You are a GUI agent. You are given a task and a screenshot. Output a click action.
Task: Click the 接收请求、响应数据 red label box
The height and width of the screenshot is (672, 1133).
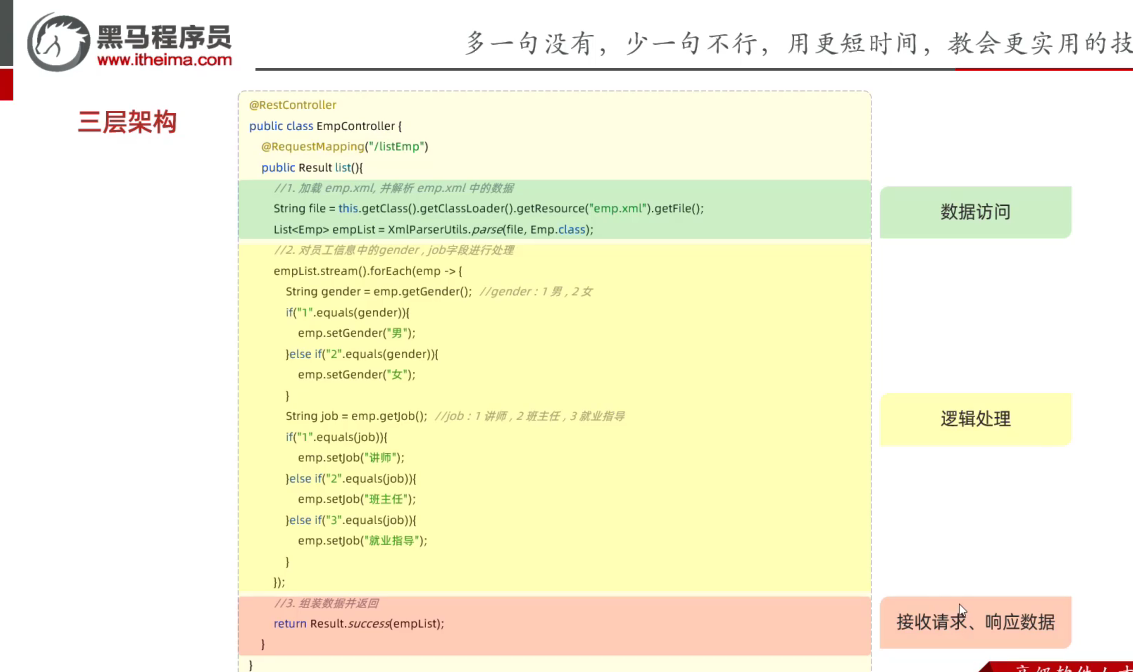click(975, 622)
